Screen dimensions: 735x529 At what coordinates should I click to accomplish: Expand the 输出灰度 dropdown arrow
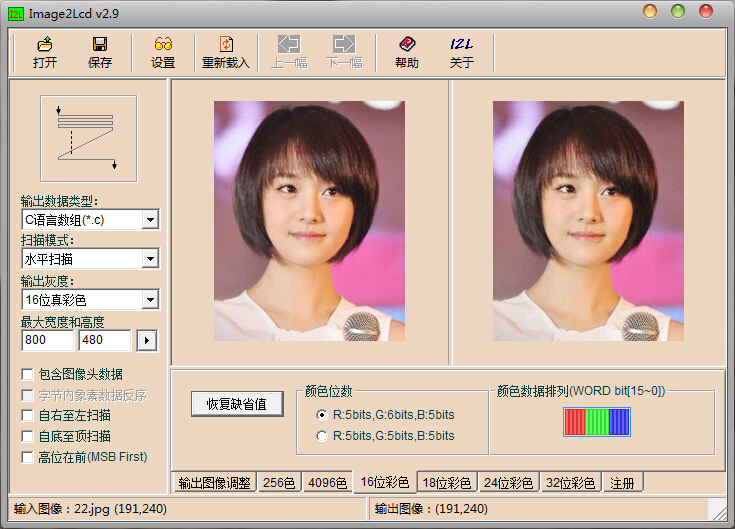click(150, 299)
